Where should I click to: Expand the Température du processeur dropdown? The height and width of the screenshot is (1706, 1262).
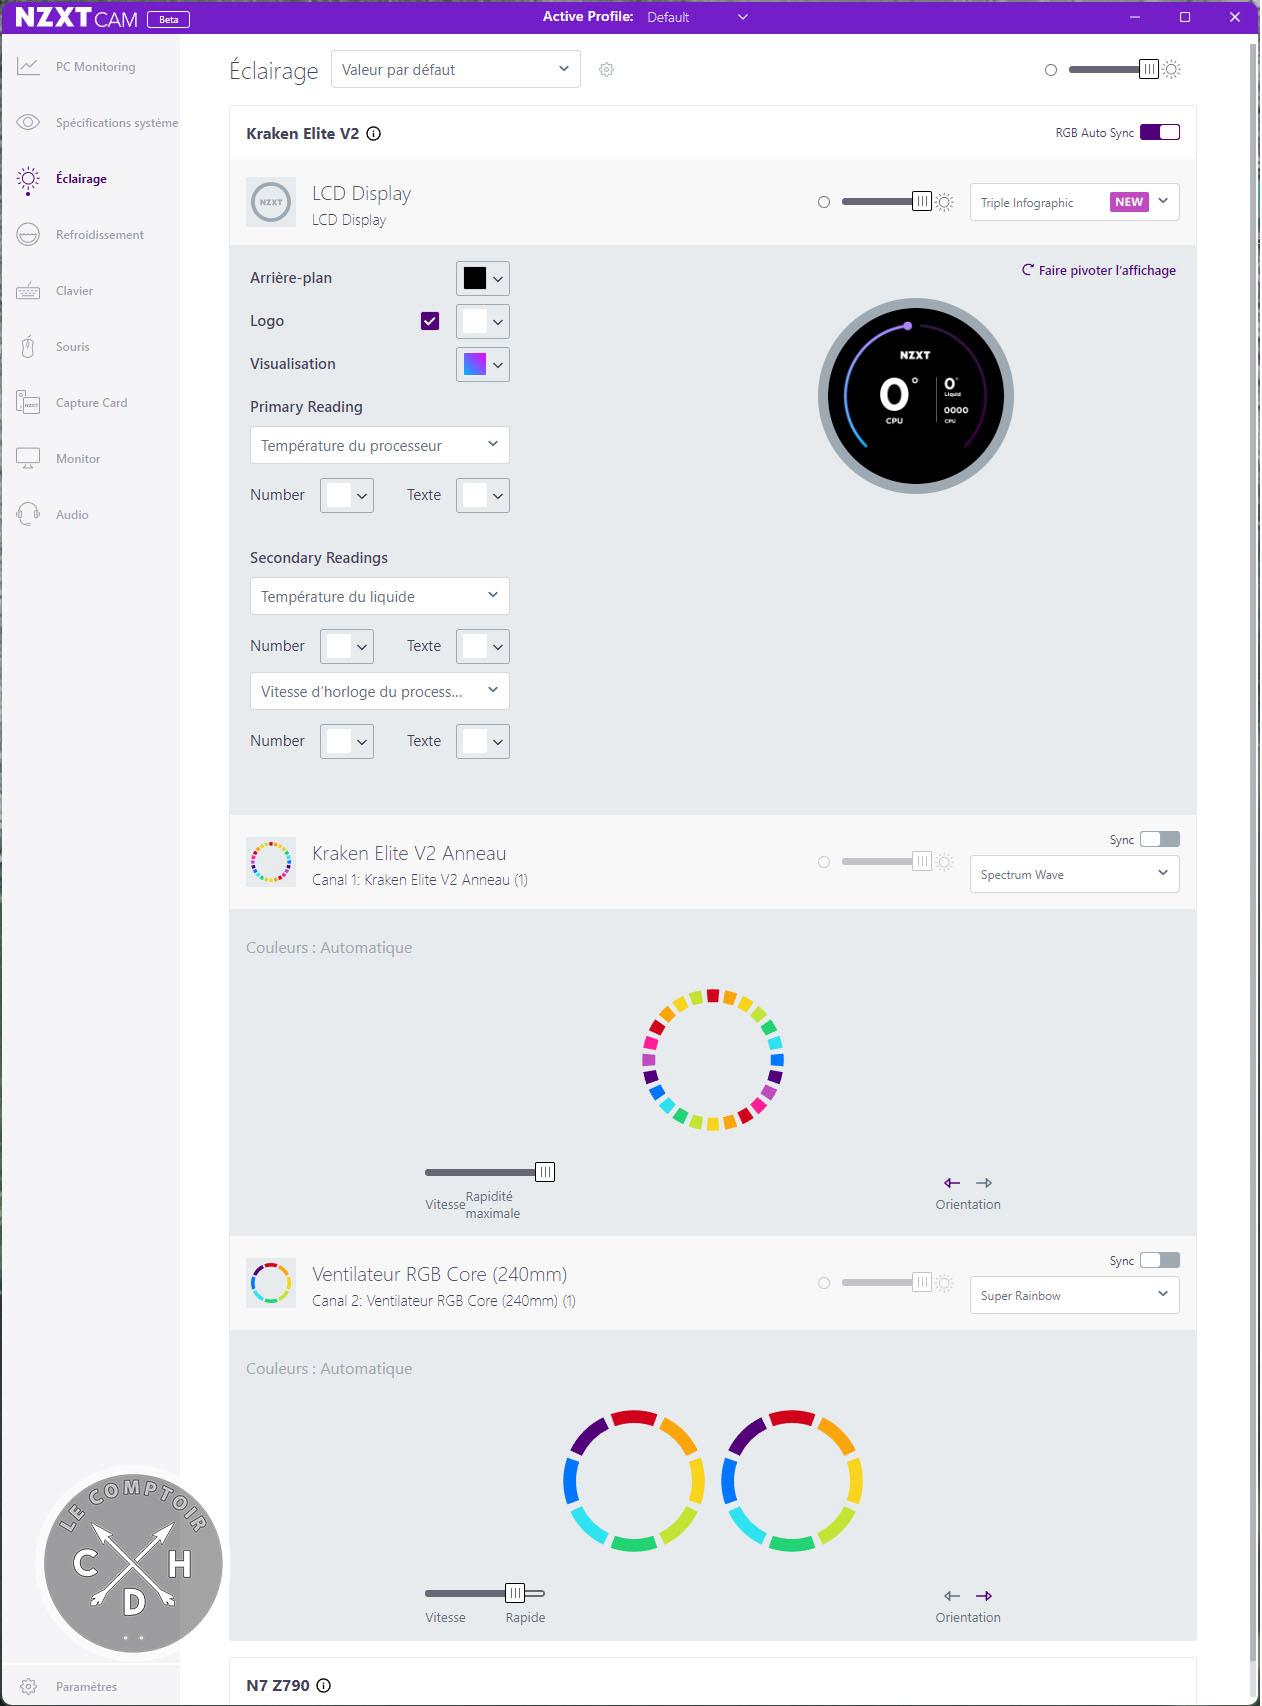click(x=379, y=446)
